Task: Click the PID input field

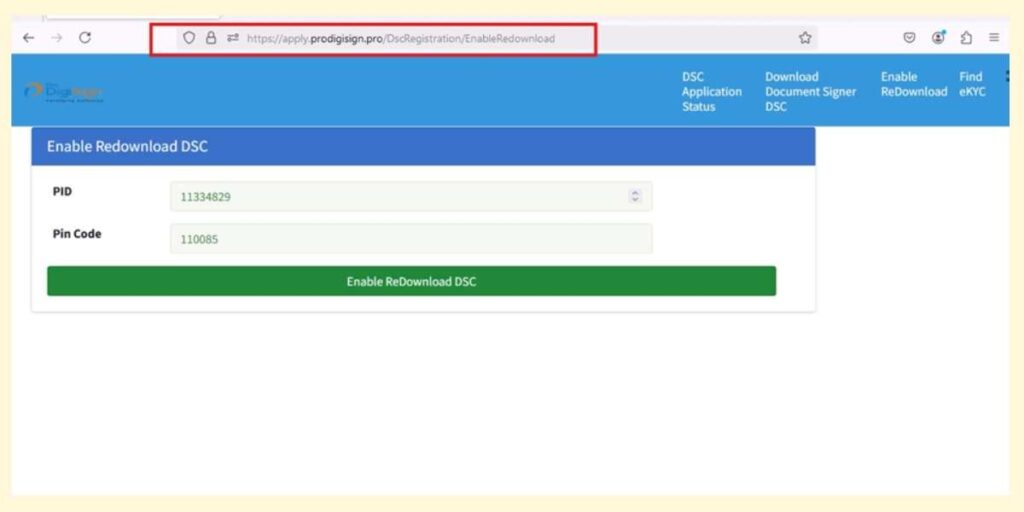Action: coord(411,197)
